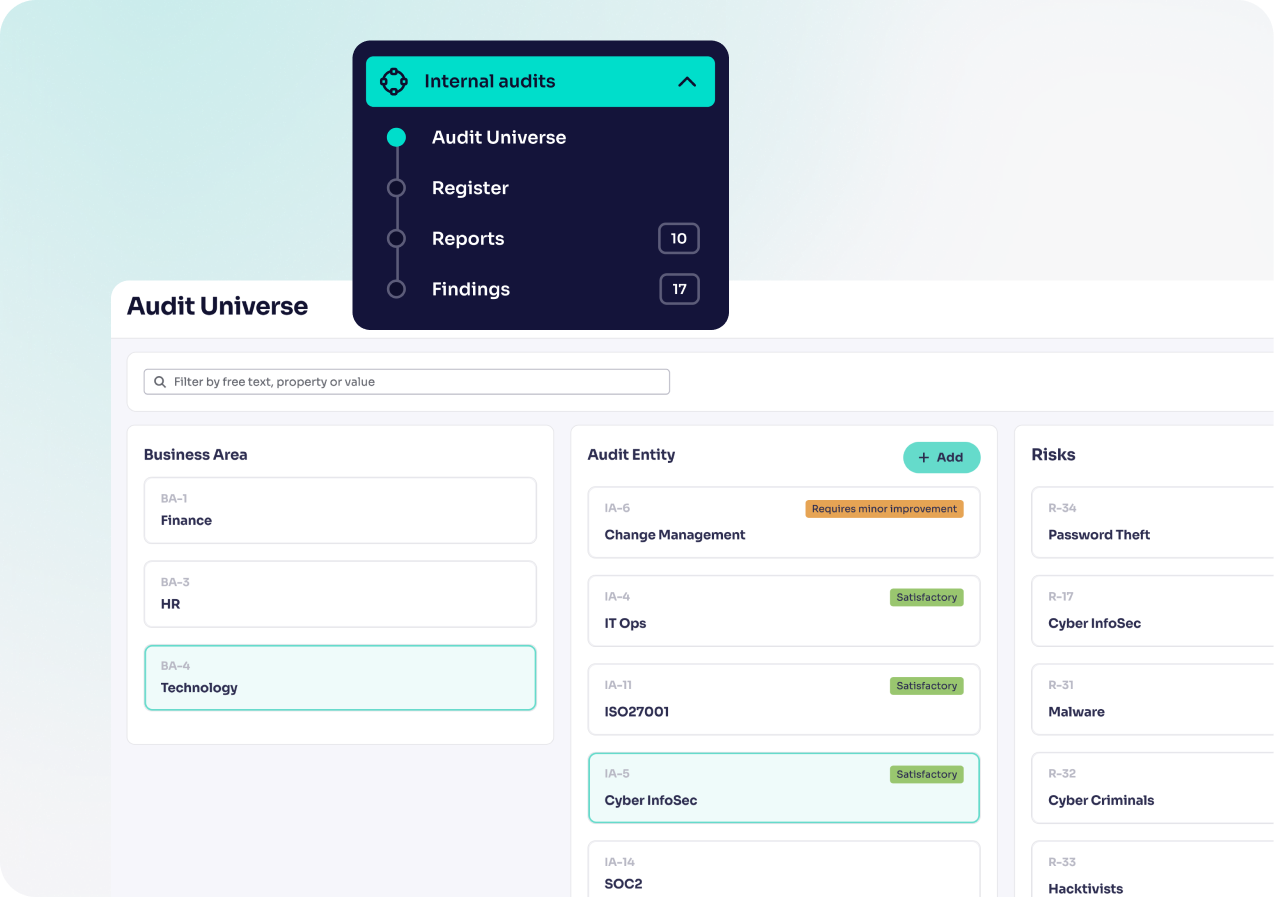
Task: Open the IA-5 Cyber InfoSec entity card
Action: pyautogui.click(x=784, y=788)
